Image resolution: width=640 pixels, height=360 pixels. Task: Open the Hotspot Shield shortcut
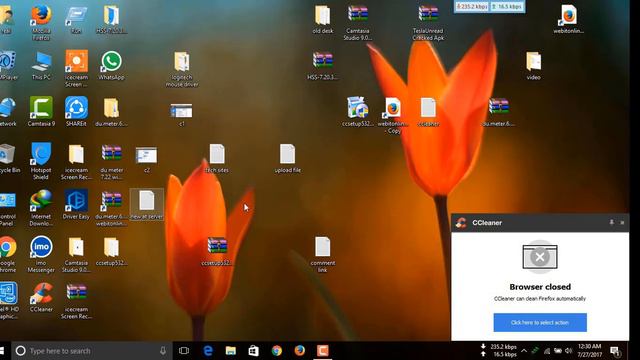[41, 161]
